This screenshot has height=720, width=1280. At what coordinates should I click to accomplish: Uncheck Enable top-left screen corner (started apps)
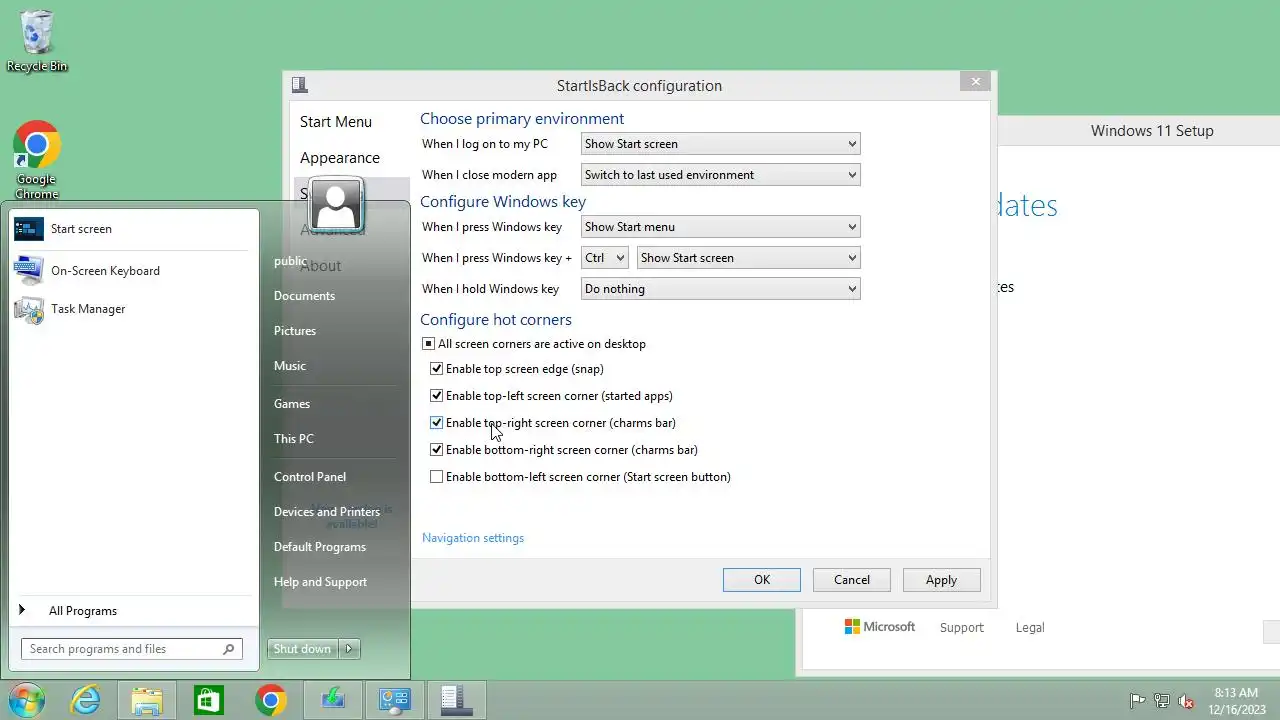[436, 396]
